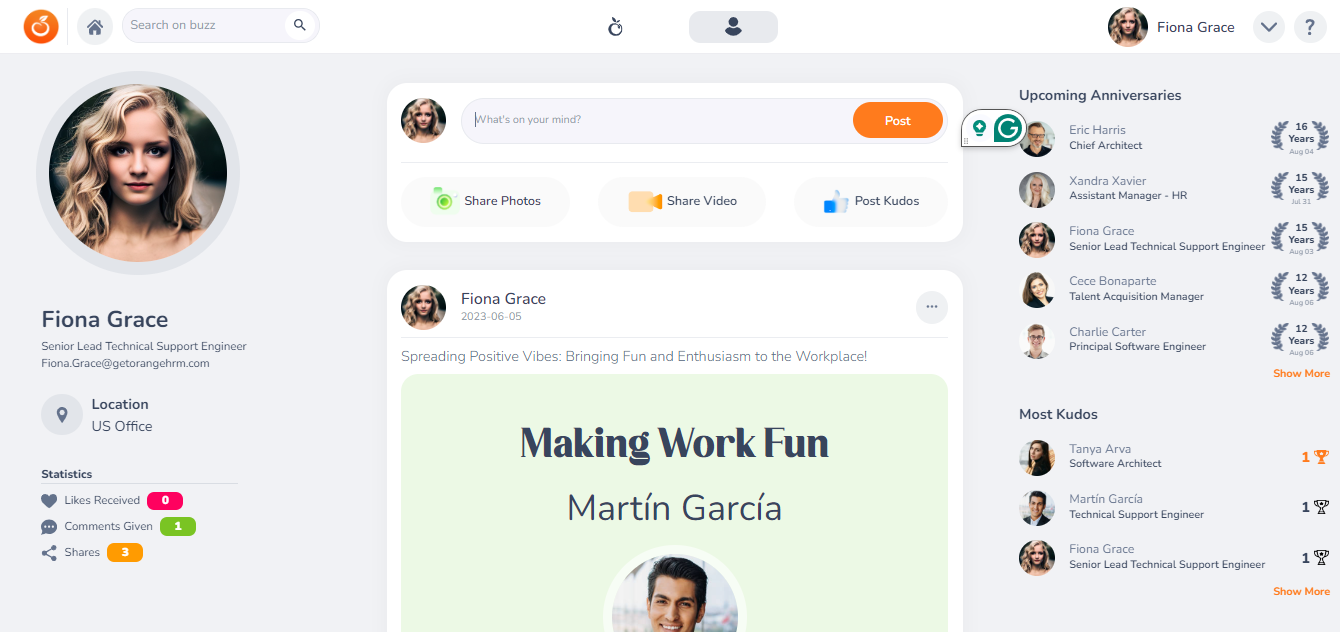This screenshot has width=1340, height=632.
Task: Click Eric Harris avatar photo
Action: point(1037,139)
